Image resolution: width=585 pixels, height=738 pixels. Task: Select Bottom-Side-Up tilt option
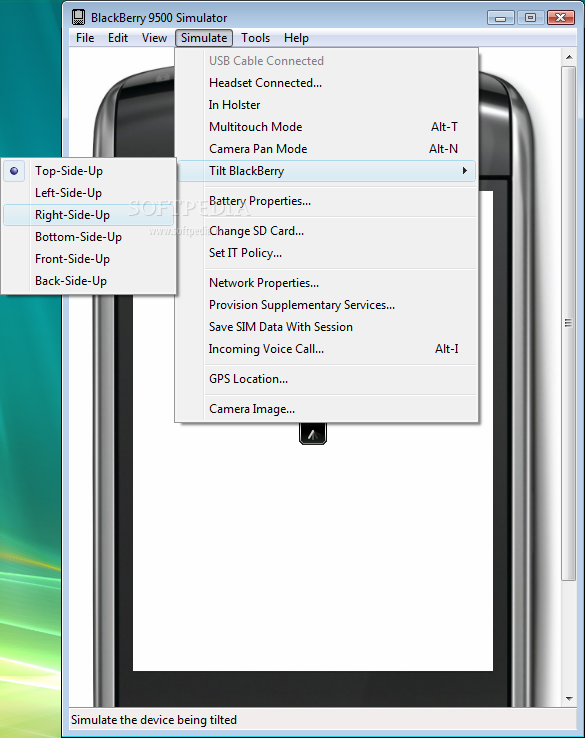[88, 237]
